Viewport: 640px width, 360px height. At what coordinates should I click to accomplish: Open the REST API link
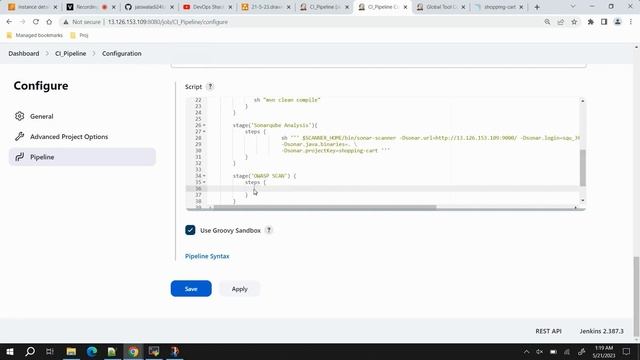pos(548,331)
